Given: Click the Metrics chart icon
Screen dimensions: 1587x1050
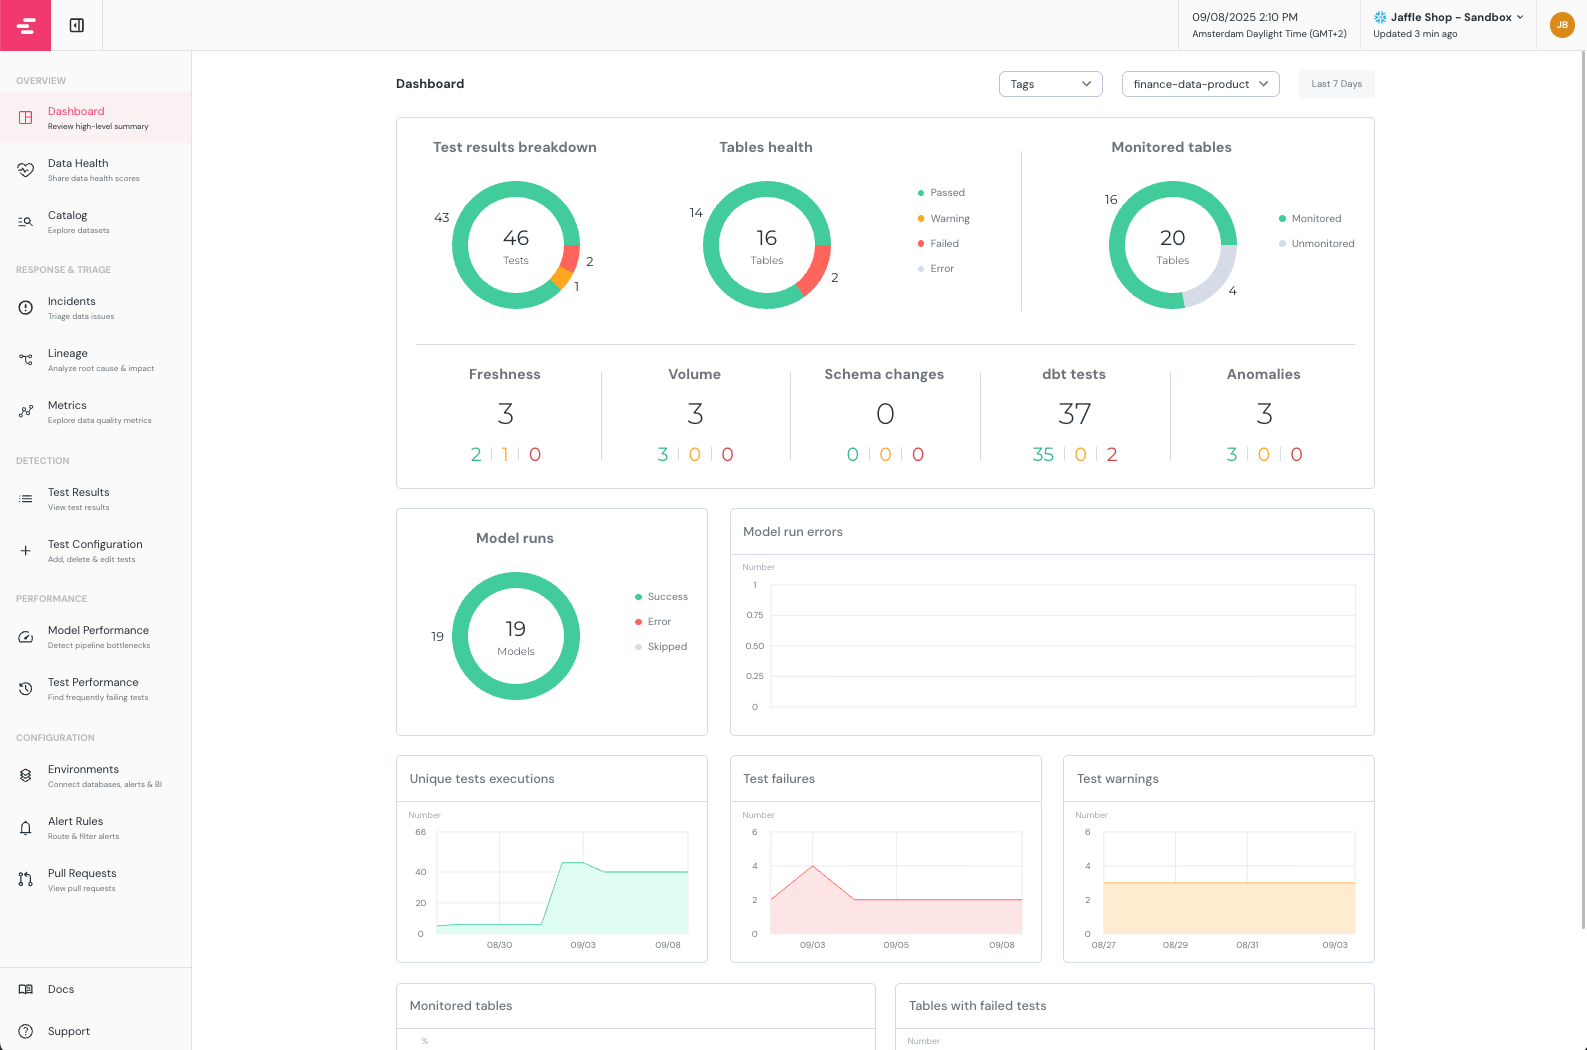Looking at the screenshot, I should [x=26, y=412].
